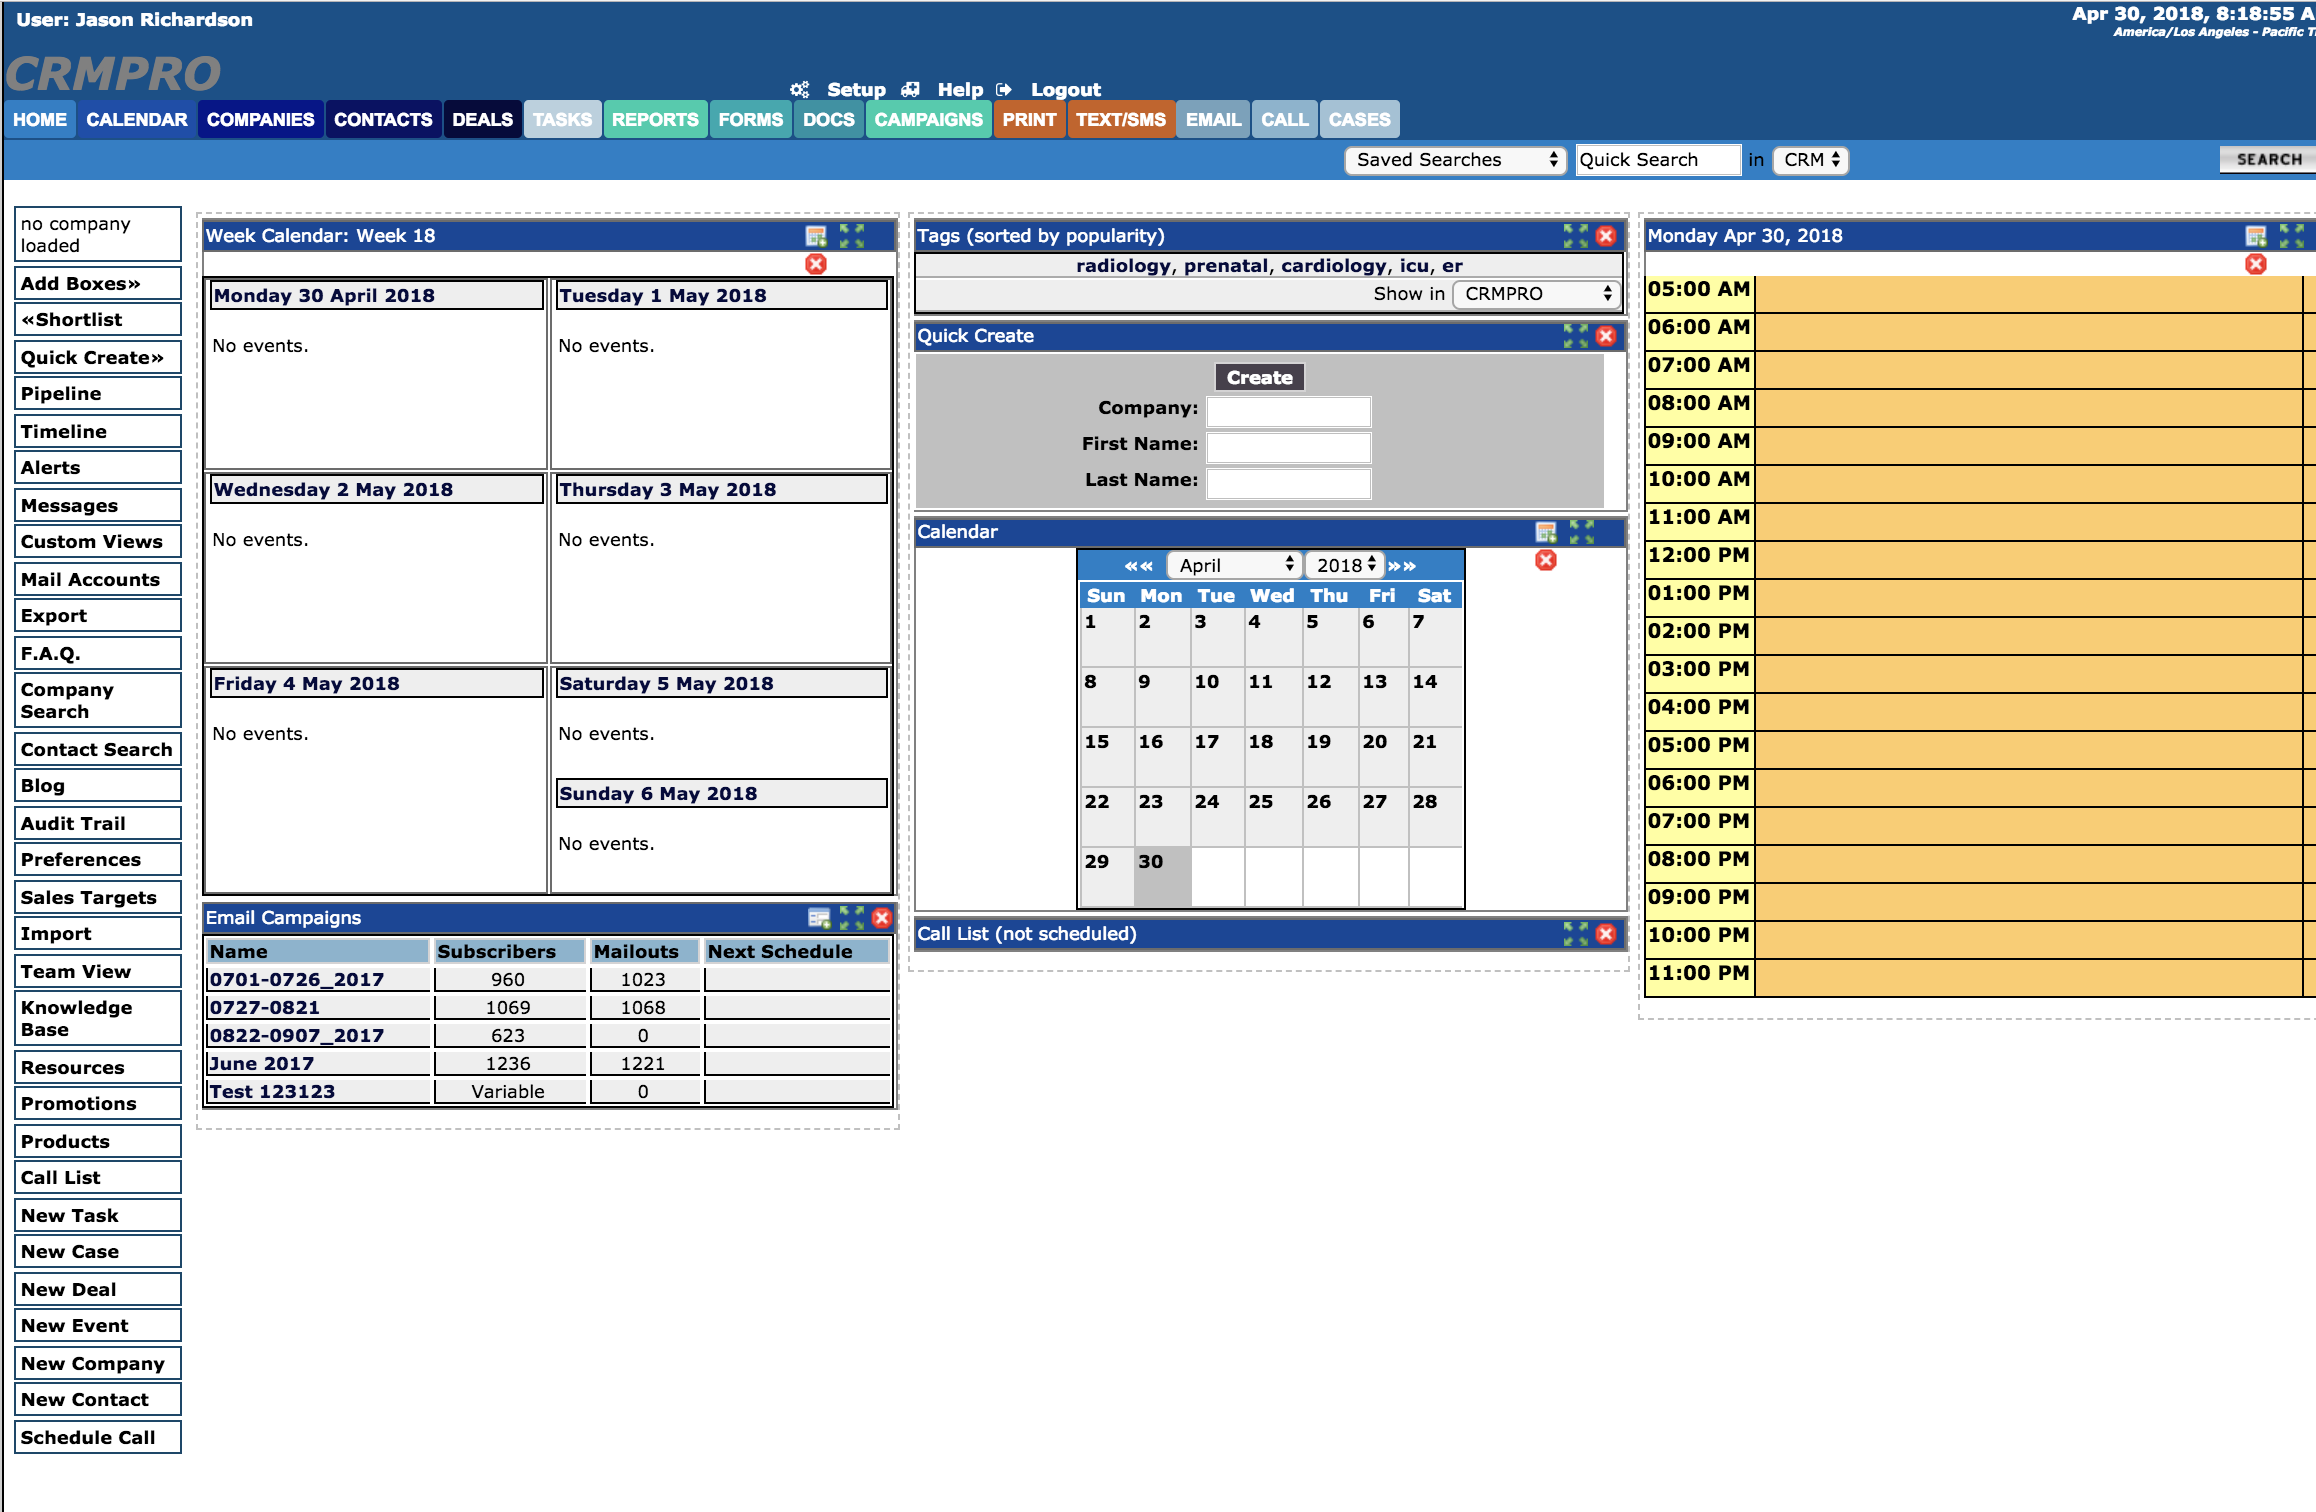Open the 0701-0726_2017 campaign link

pyautogui.click(x=297, y=980)
